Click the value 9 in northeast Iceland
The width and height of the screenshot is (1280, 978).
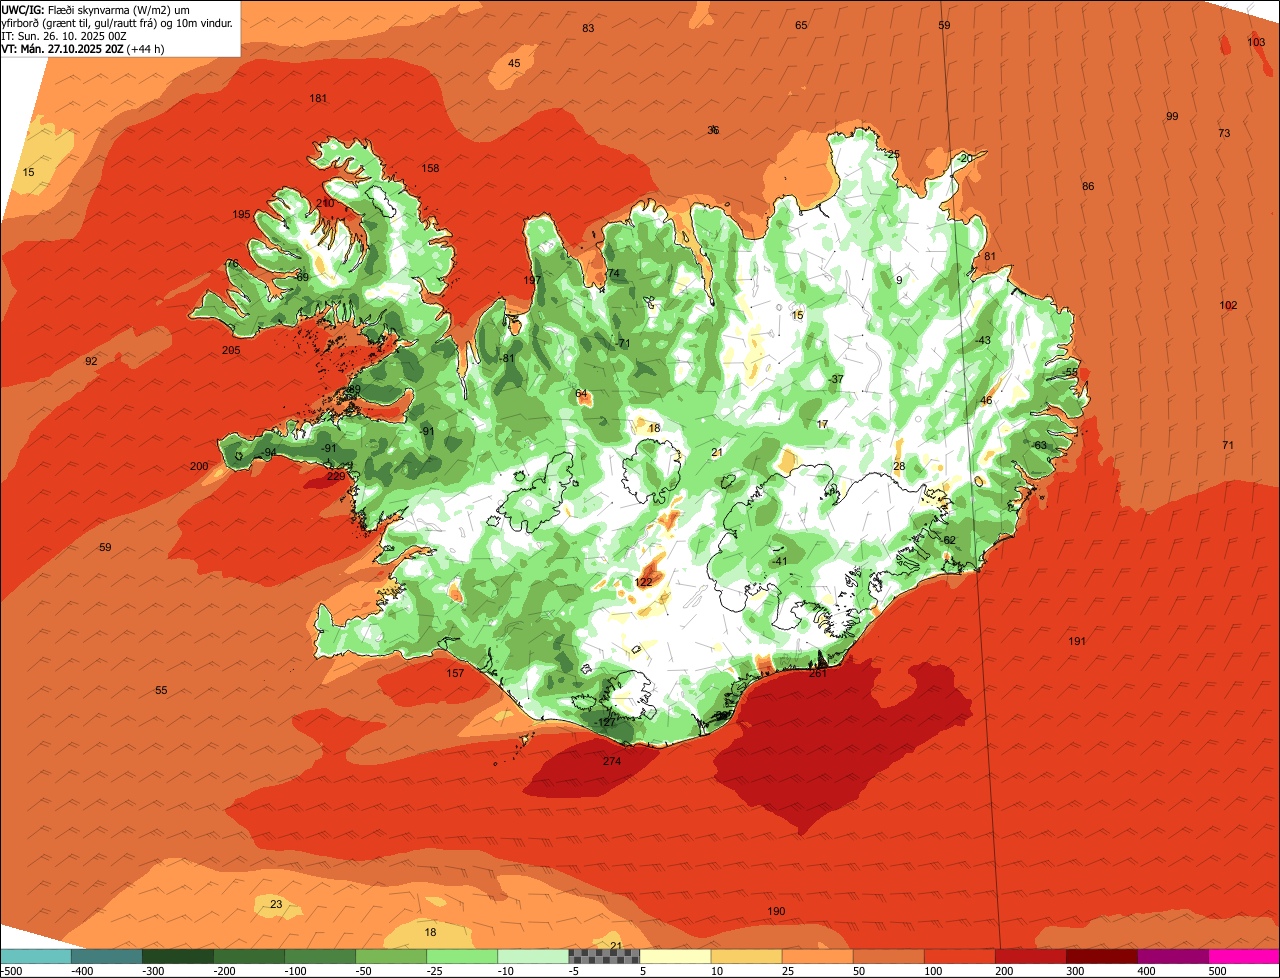(899, 280)
